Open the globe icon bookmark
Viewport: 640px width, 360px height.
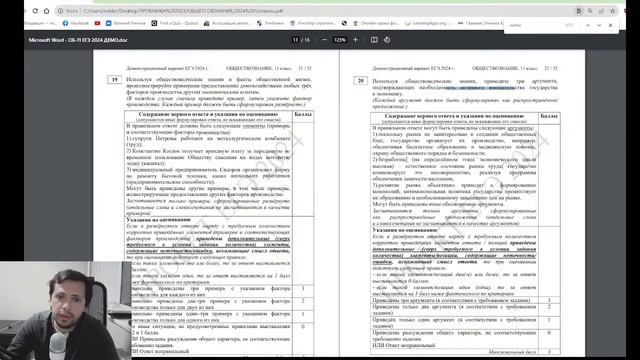point(344,23)
